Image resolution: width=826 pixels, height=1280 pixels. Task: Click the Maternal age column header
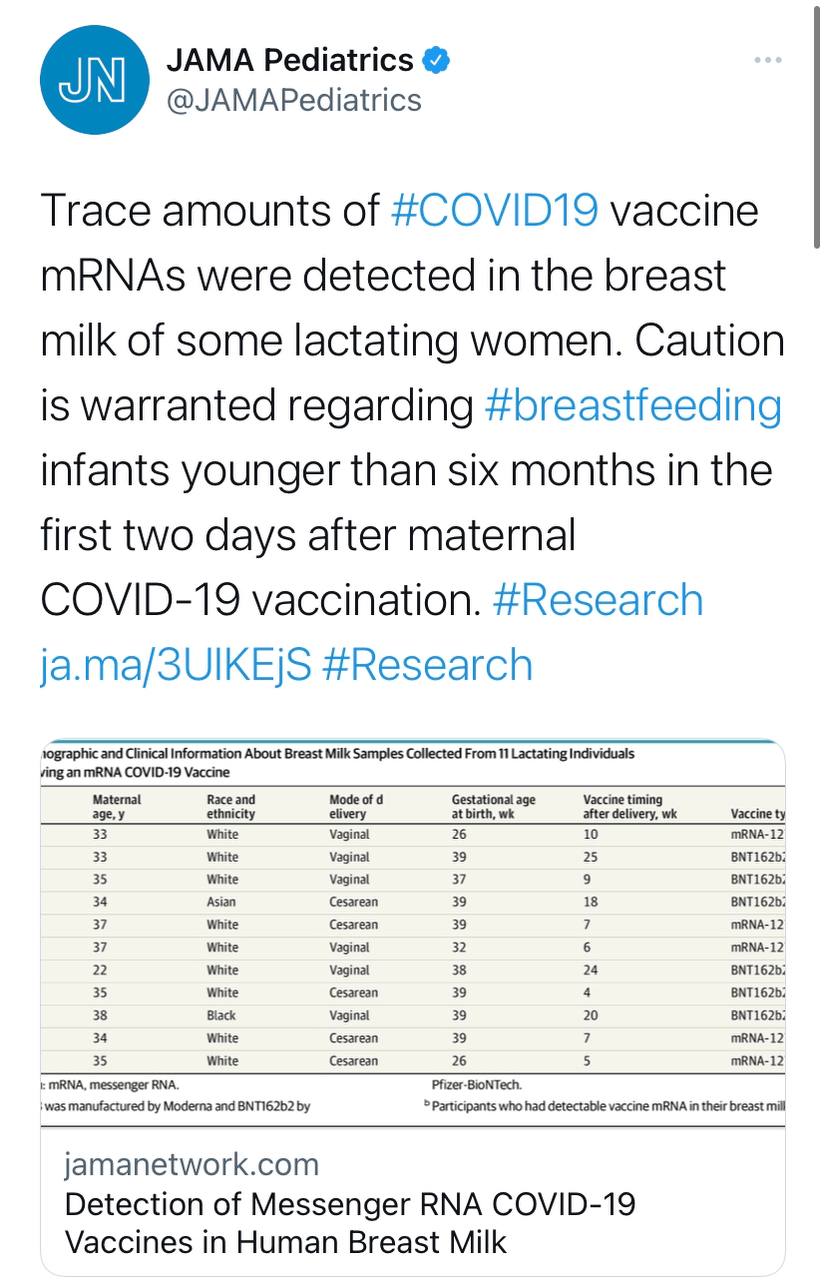tap(117, 806)
